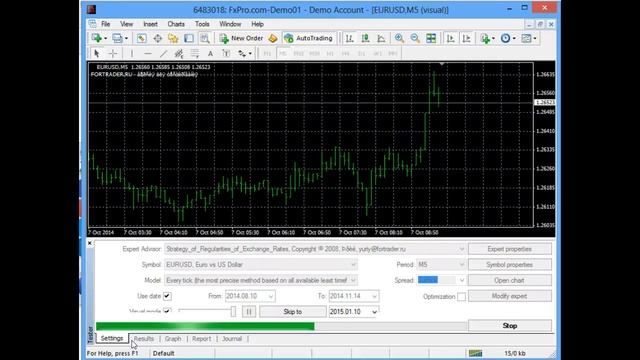Screen dimensions: 640x360
Task: Click the Modify expert button
Action: [510, 296]
